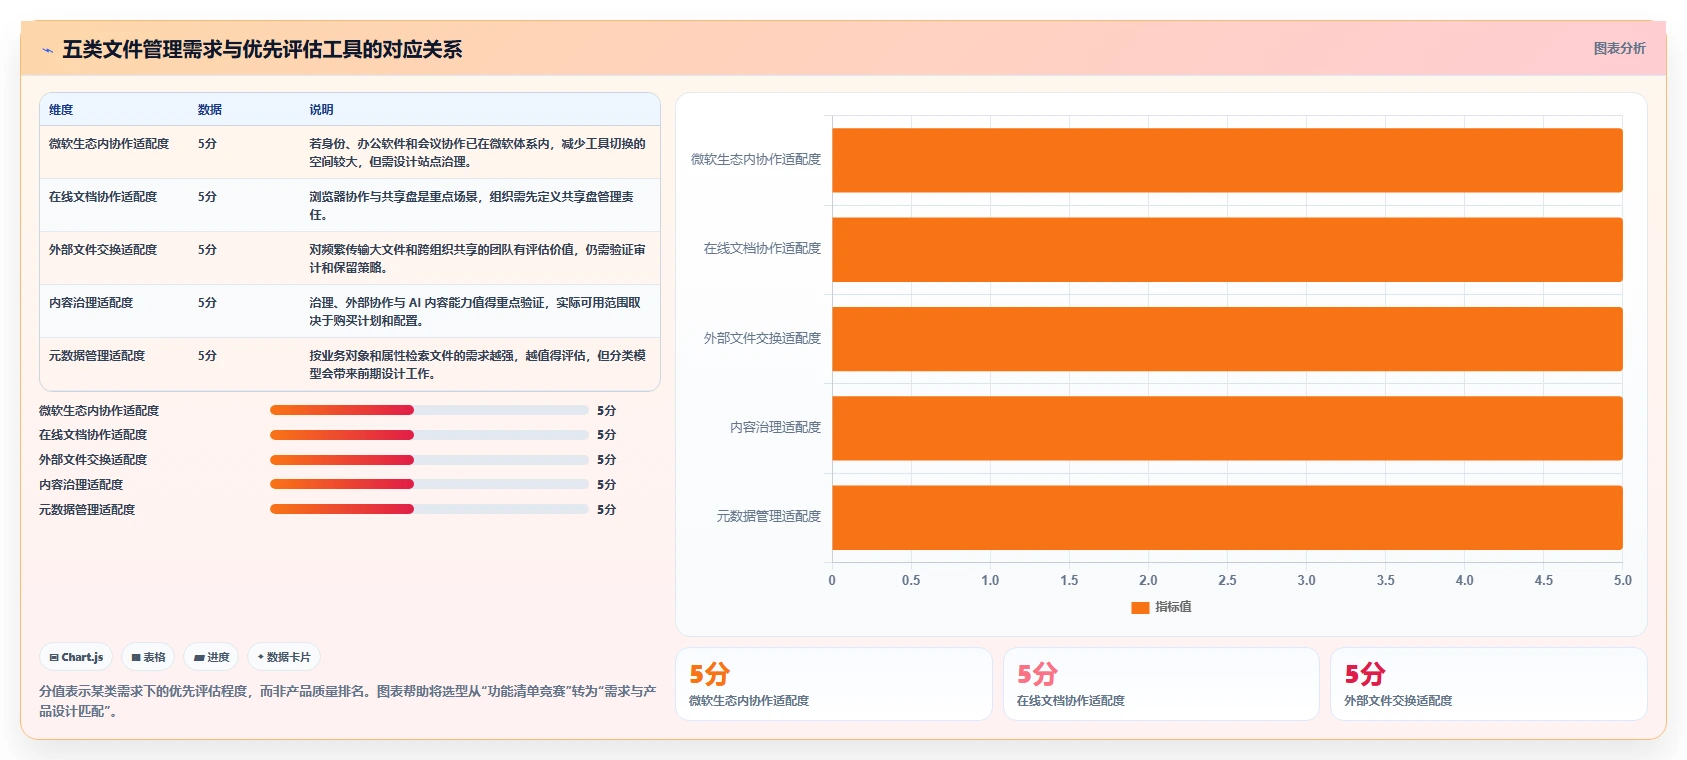Open the 微软生态内协作适配度 5分 data card
Viewport: 1687px width, 760px height.
tap(834, 684)
